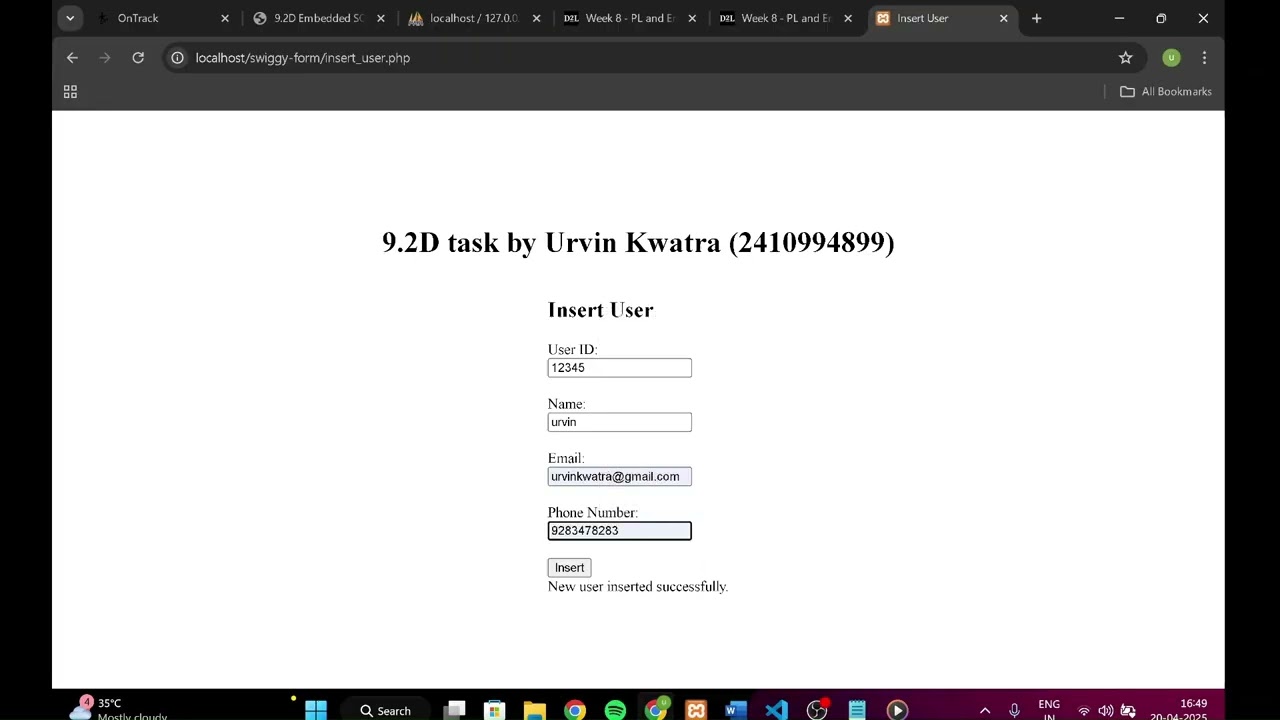Open the All Bookmarks folder
1280x720 pixels.
[x=1165, y=92]
